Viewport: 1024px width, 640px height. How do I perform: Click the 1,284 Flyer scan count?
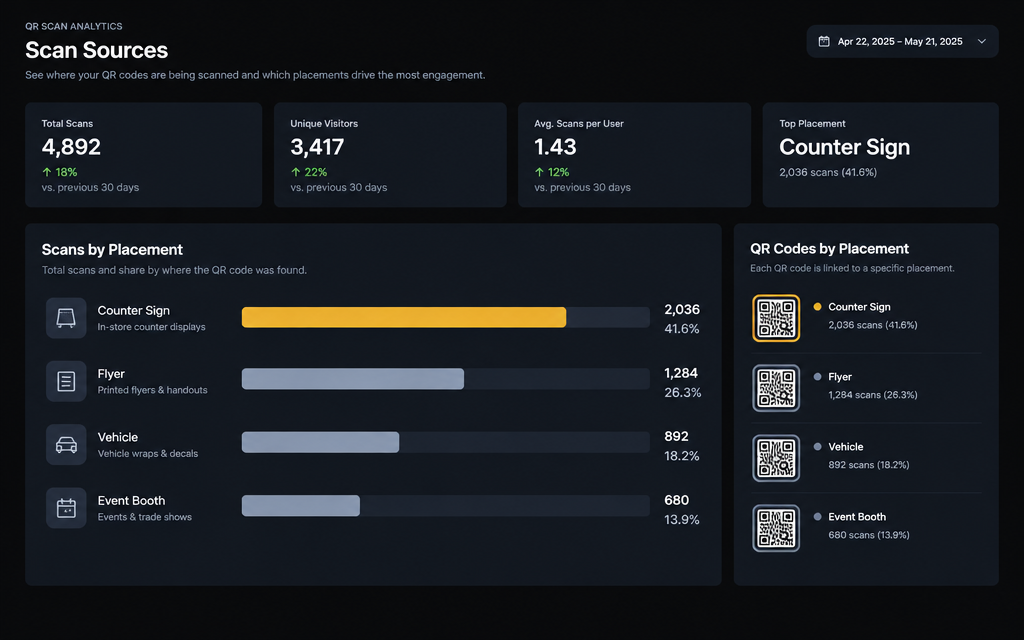(x=681, y=373)
